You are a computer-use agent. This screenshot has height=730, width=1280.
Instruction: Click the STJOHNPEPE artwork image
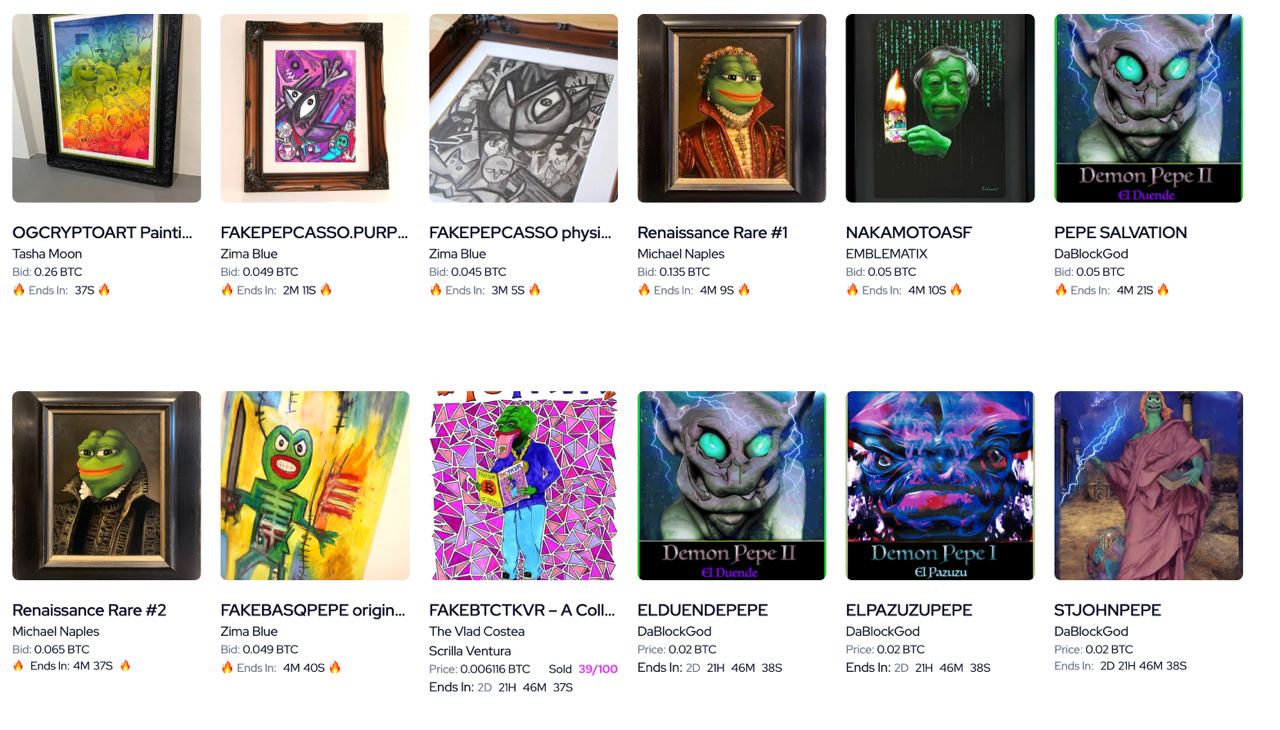1149,486
